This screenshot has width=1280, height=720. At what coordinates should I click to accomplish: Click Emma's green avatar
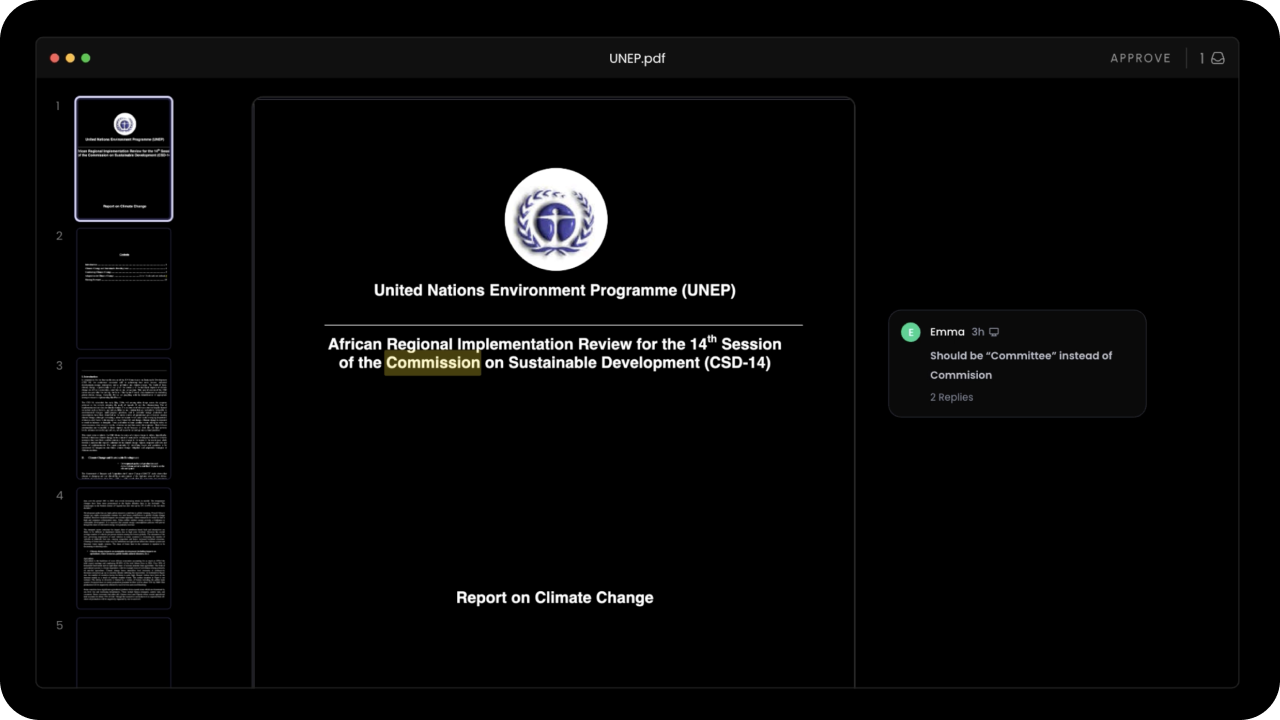tap(910, 332)
